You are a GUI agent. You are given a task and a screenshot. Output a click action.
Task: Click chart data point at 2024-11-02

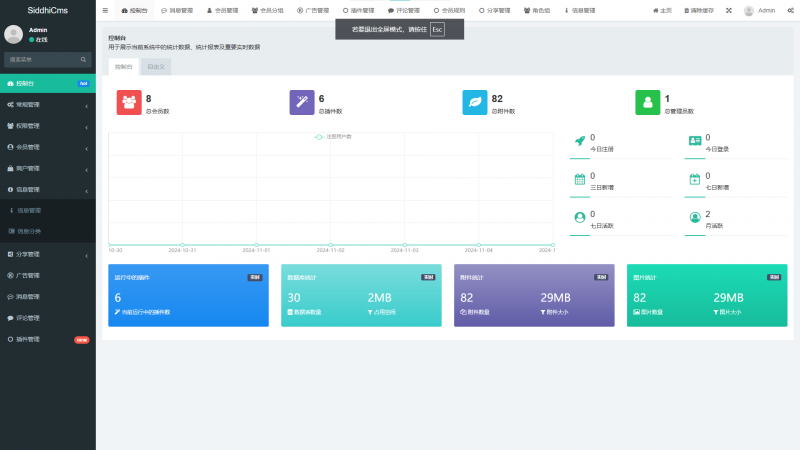[331, 245]
